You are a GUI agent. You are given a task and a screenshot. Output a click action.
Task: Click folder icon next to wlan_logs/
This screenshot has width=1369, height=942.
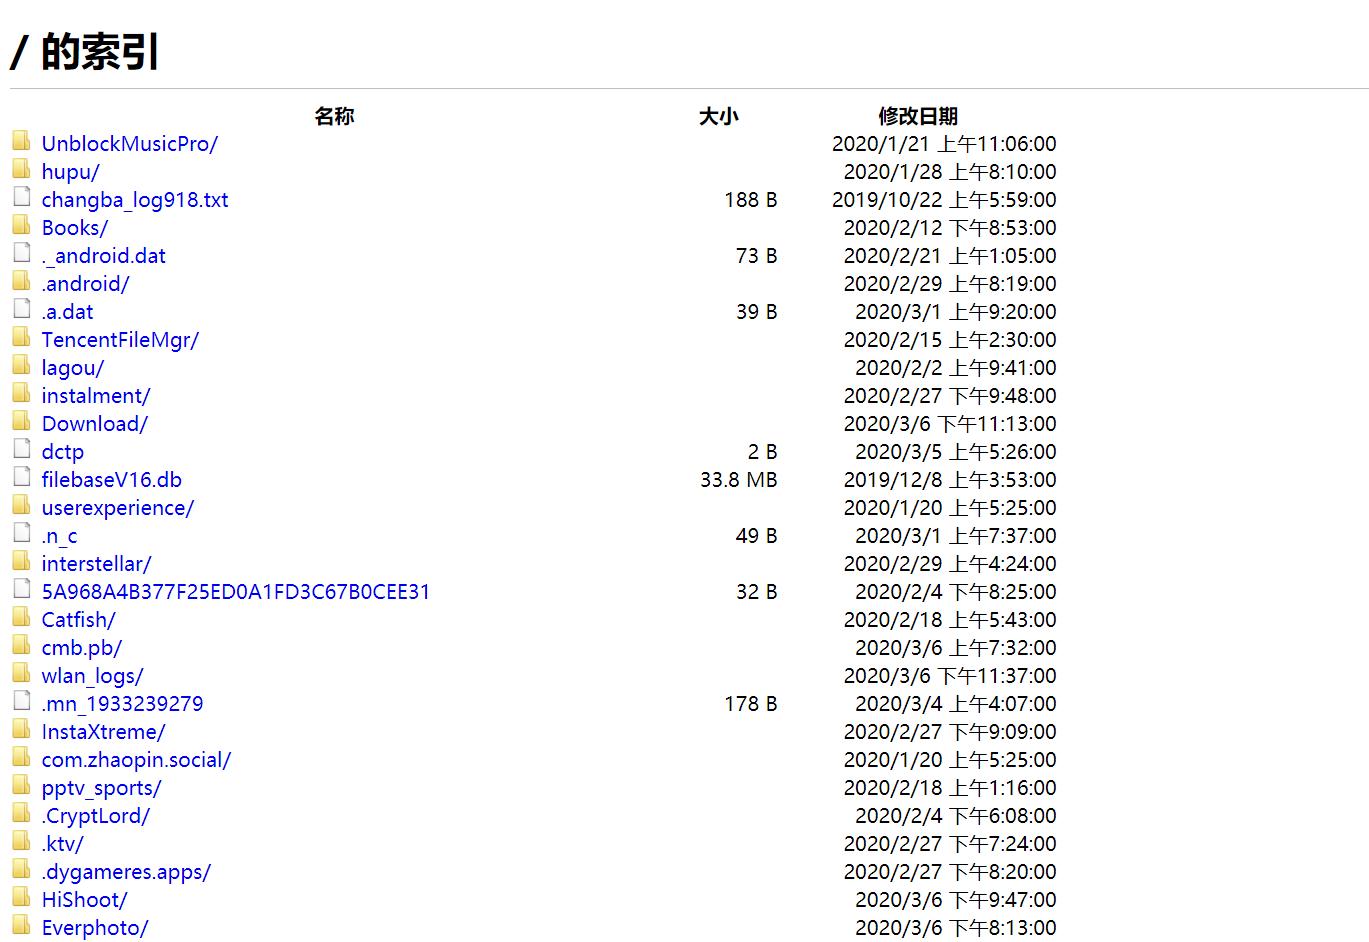[21, 672]
